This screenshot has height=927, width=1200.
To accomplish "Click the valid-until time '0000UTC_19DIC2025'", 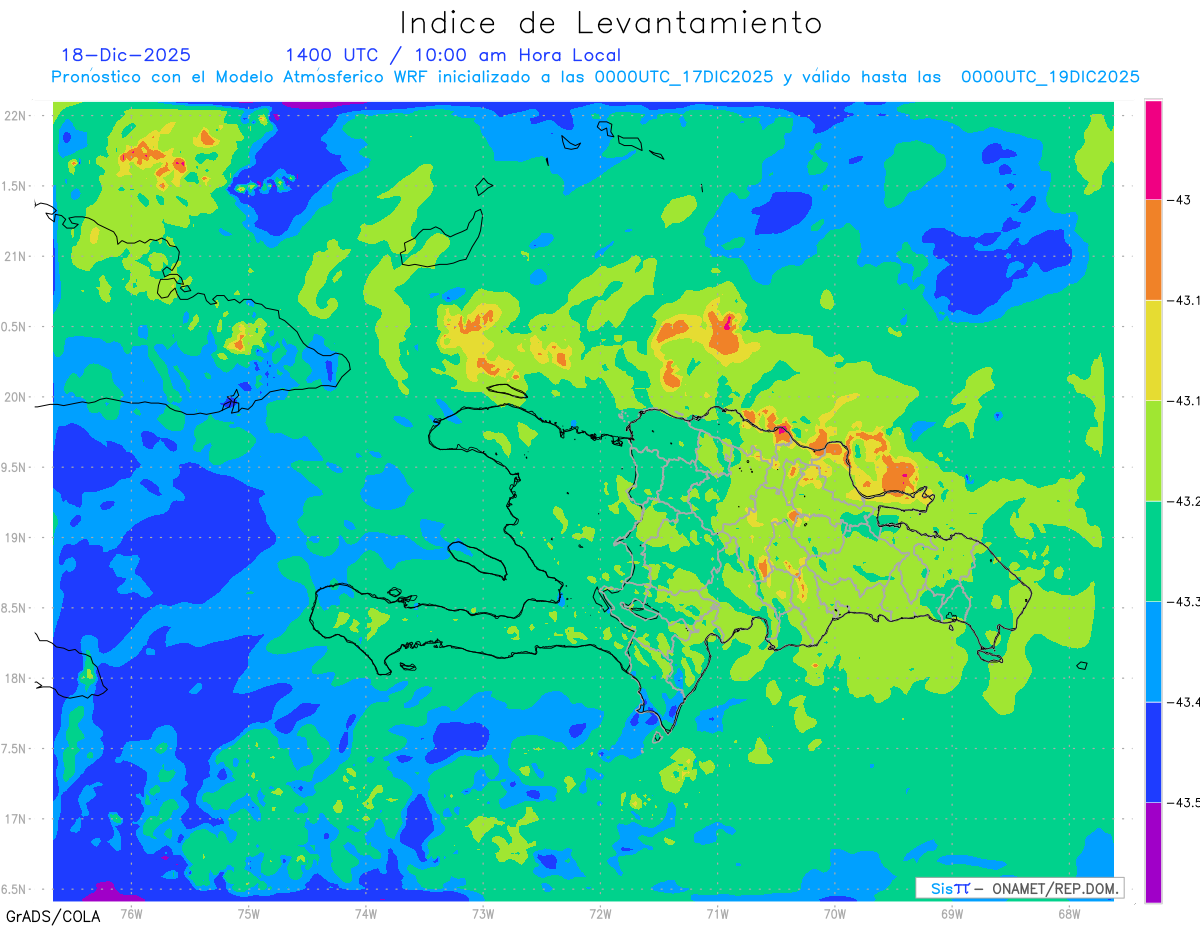I will pos(1051,77).
